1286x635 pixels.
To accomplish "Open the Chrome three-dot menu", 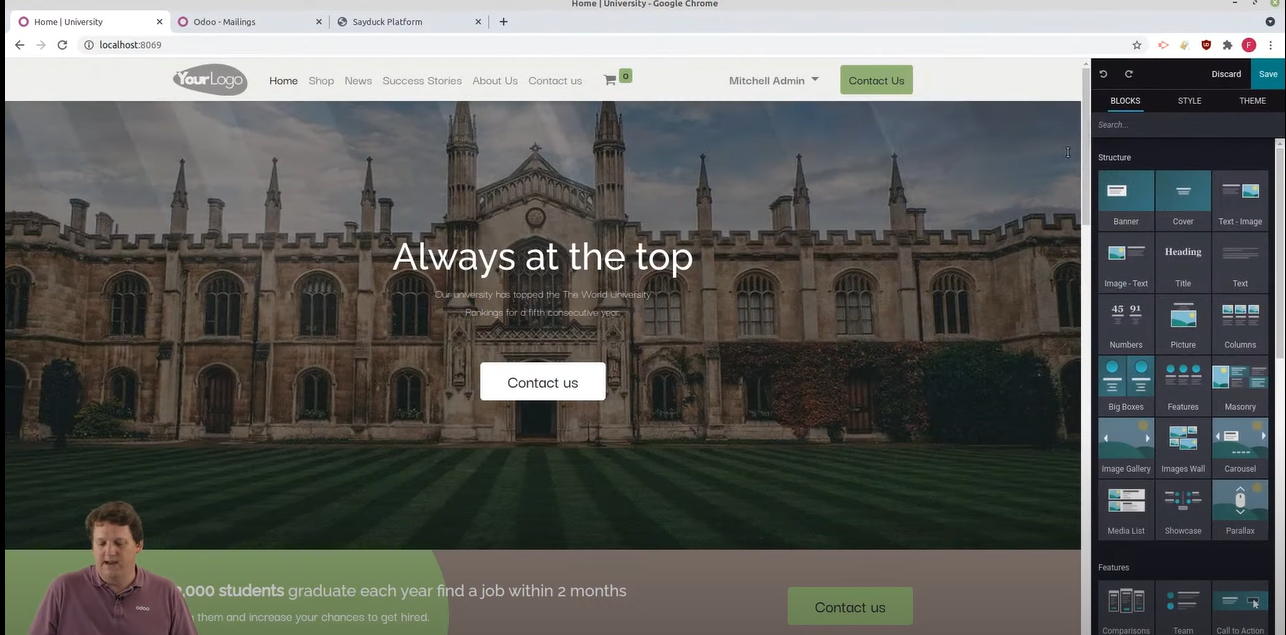I will click(1272, 45).
